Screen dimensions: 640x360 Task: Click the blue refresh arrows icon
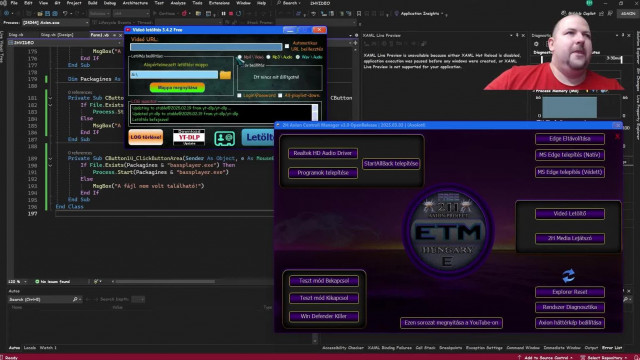click(569, 276)
